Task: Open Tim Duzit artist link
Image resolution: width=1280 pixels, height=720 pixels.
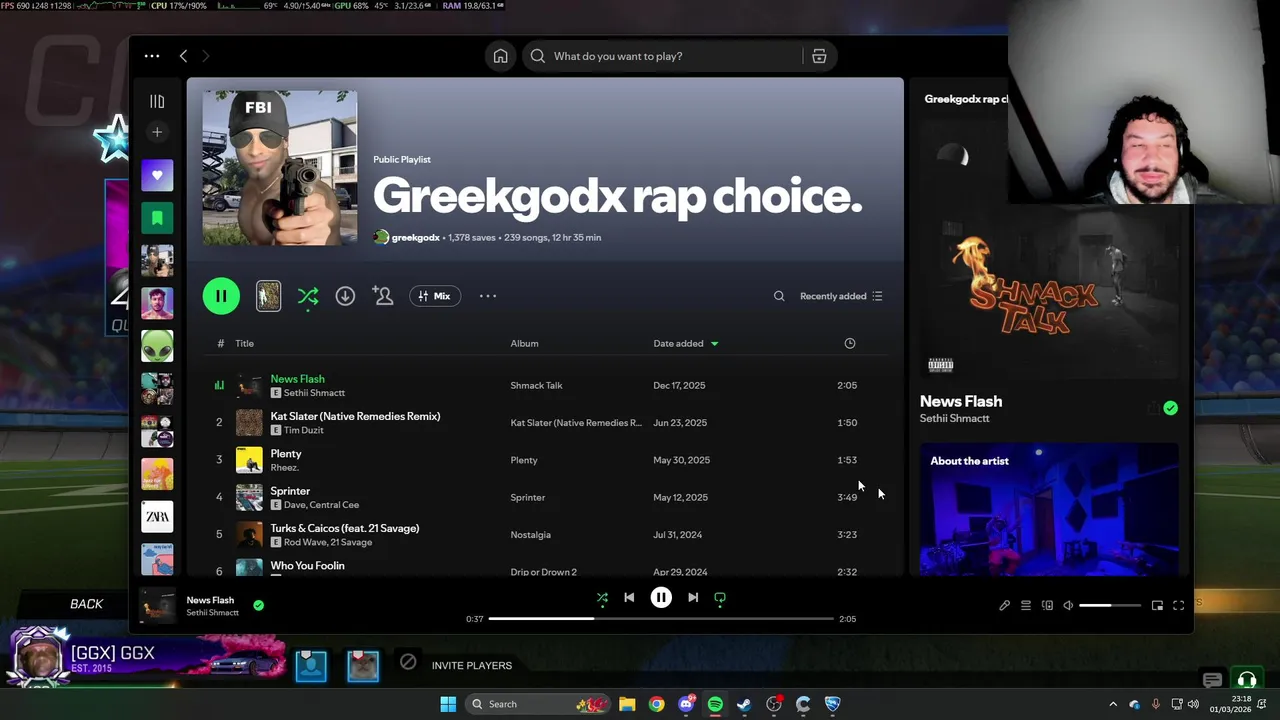Action: tap(304, 430)
